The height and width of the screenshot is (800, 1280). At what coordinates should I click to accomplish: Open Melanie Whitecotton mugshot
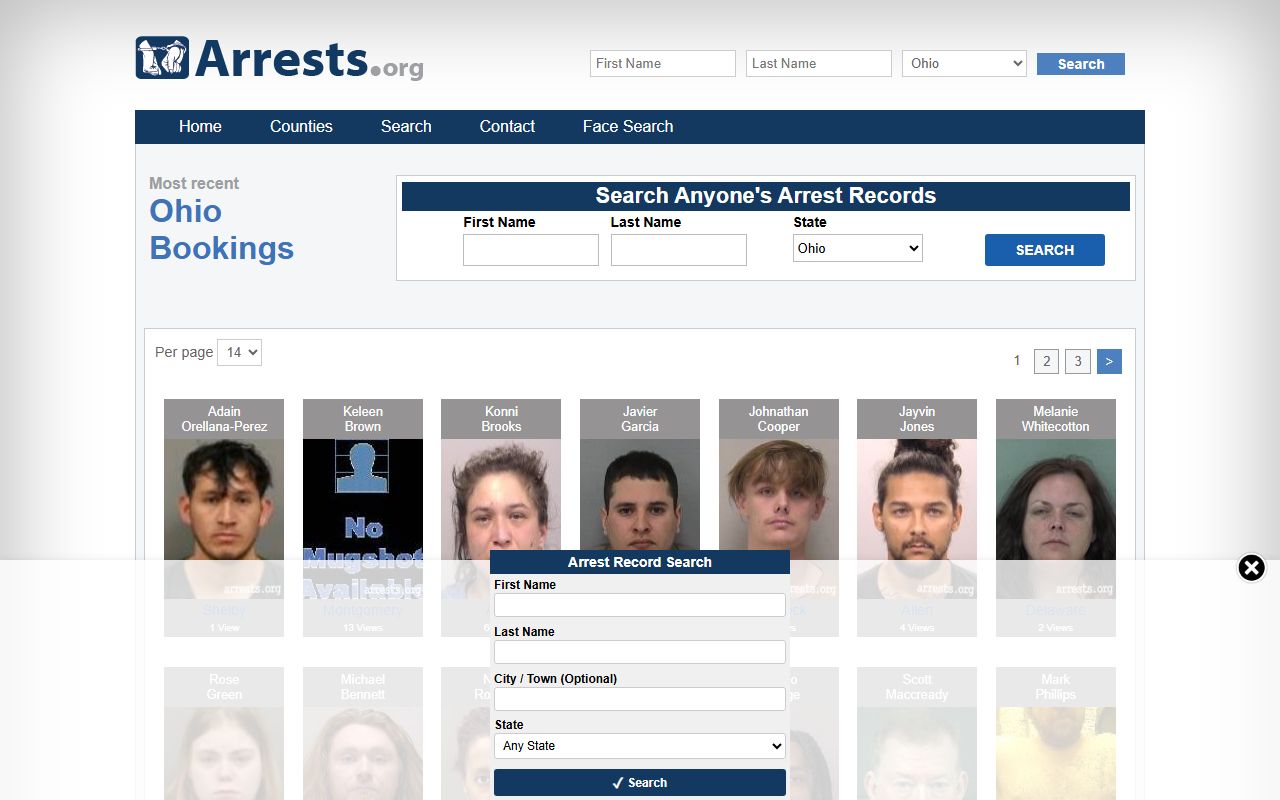pos(1056,518)
